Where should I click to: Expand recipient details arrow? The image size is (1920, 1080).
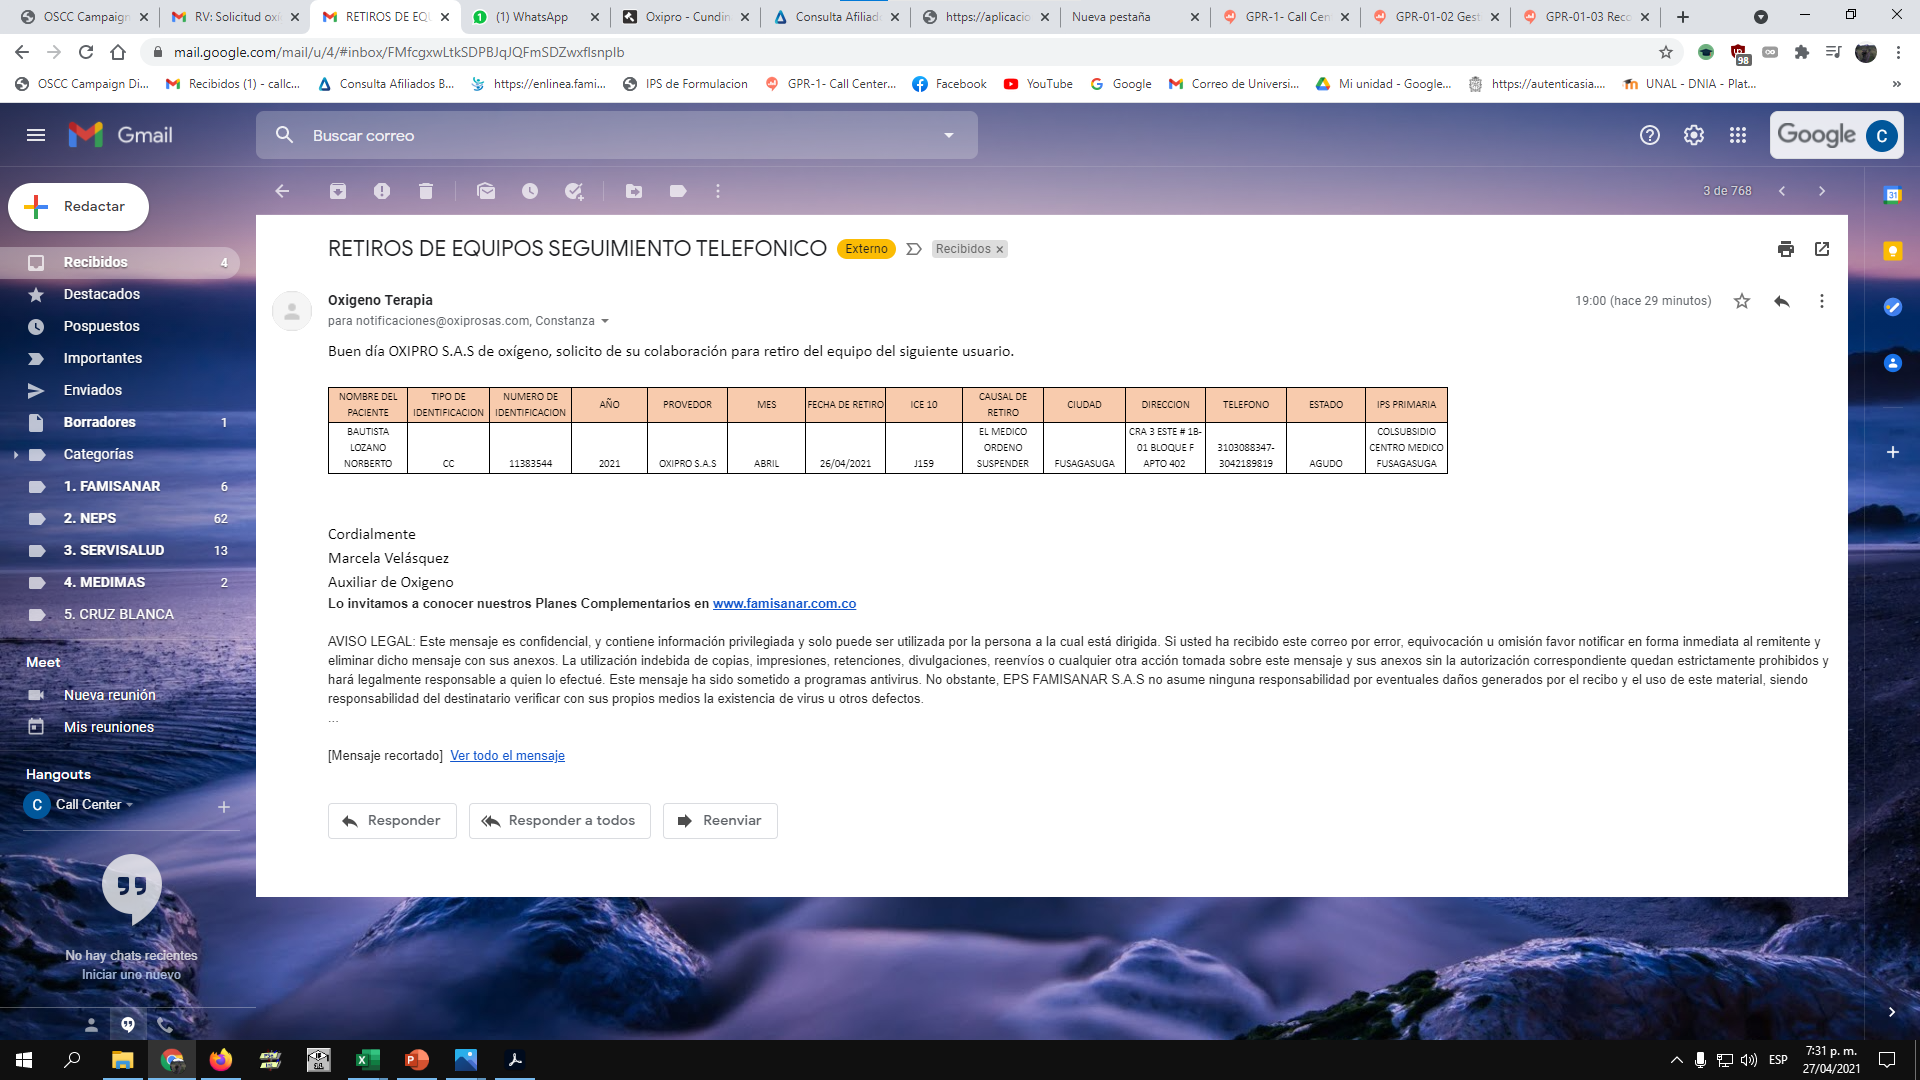point(605,321)
